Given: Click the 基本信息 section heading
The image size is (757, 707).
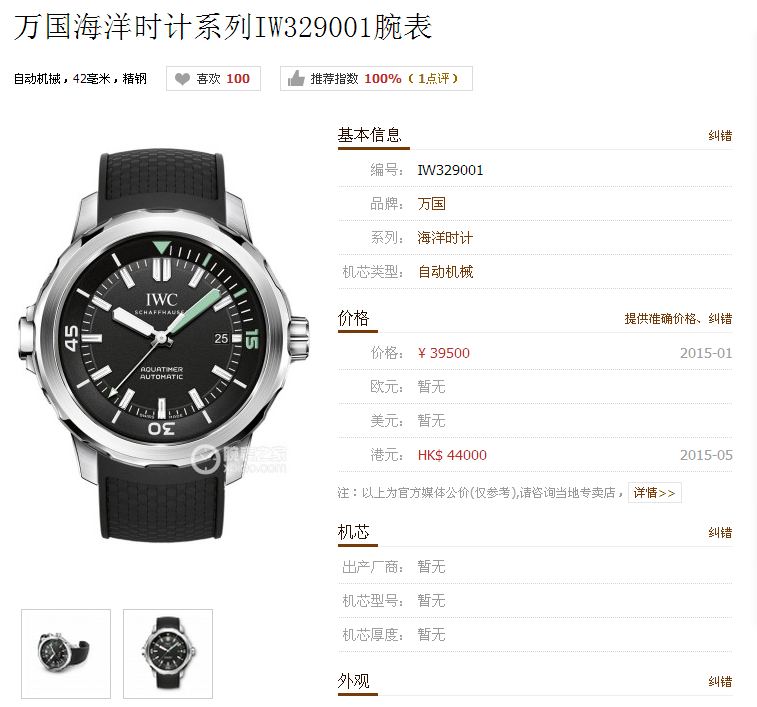Looking at the screenshot, I should pos(369,135).
